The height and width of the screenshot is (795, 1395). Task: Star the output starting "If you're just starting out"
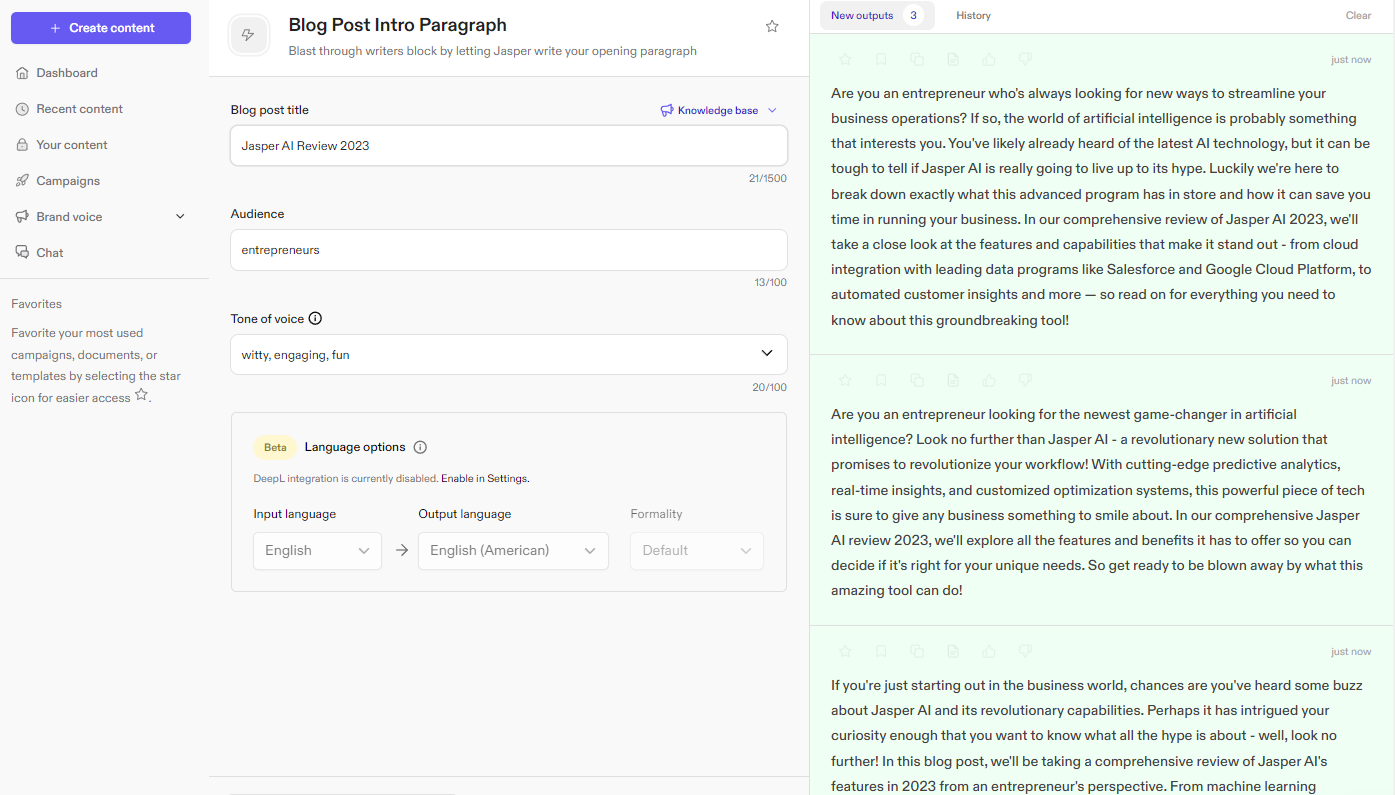coord(845,652)
